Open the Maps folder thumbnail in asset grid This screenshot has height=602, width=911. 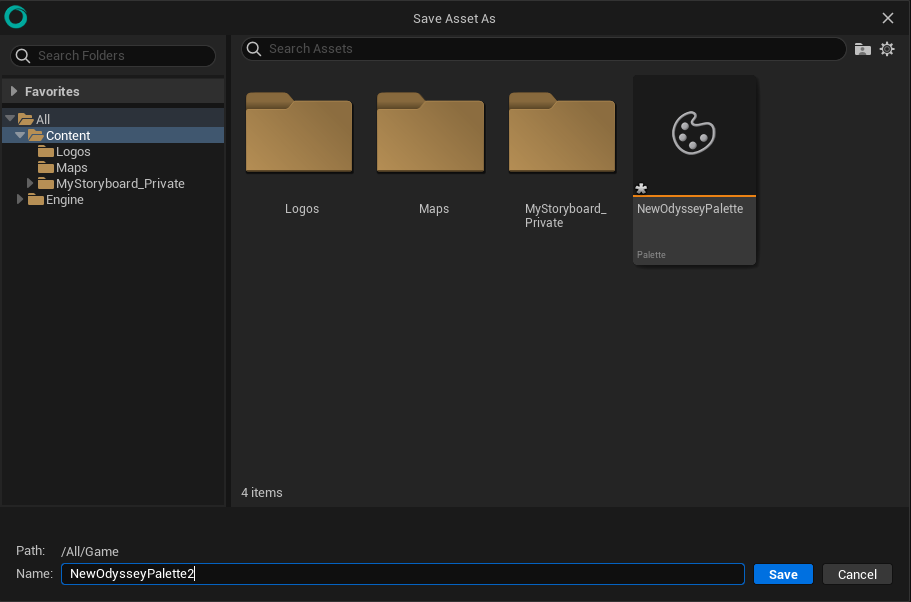click(x=430, y=133)
